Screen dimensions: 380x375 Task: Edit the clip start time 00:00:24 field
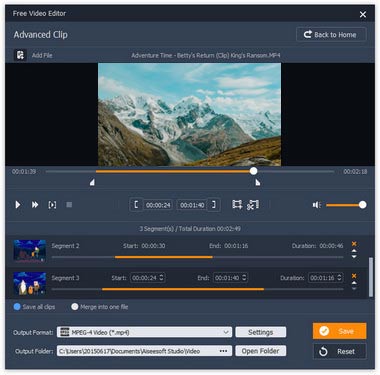[x=158, y=205]
